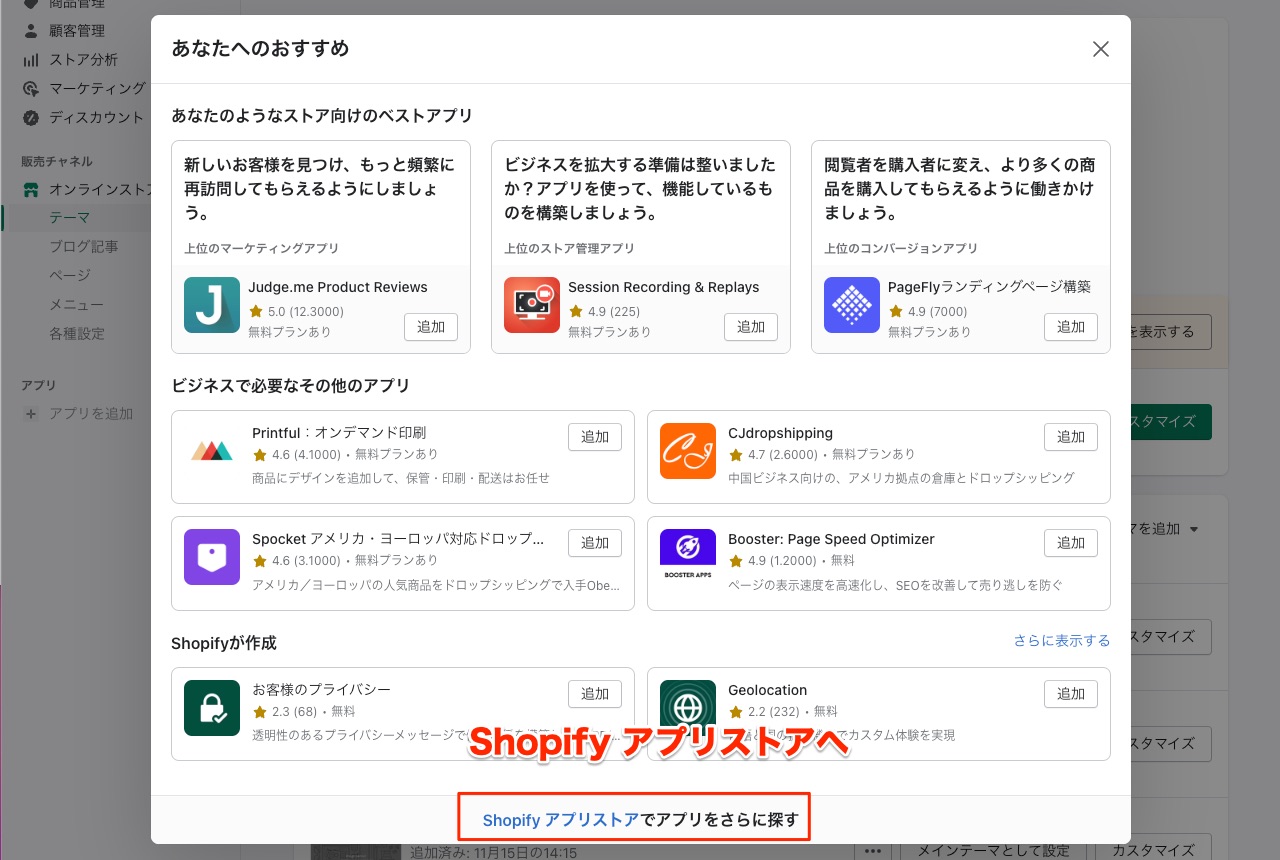Open the Geolocation app title
Image resolution: width=1280 pixels, height=860 pixels.
768,690
